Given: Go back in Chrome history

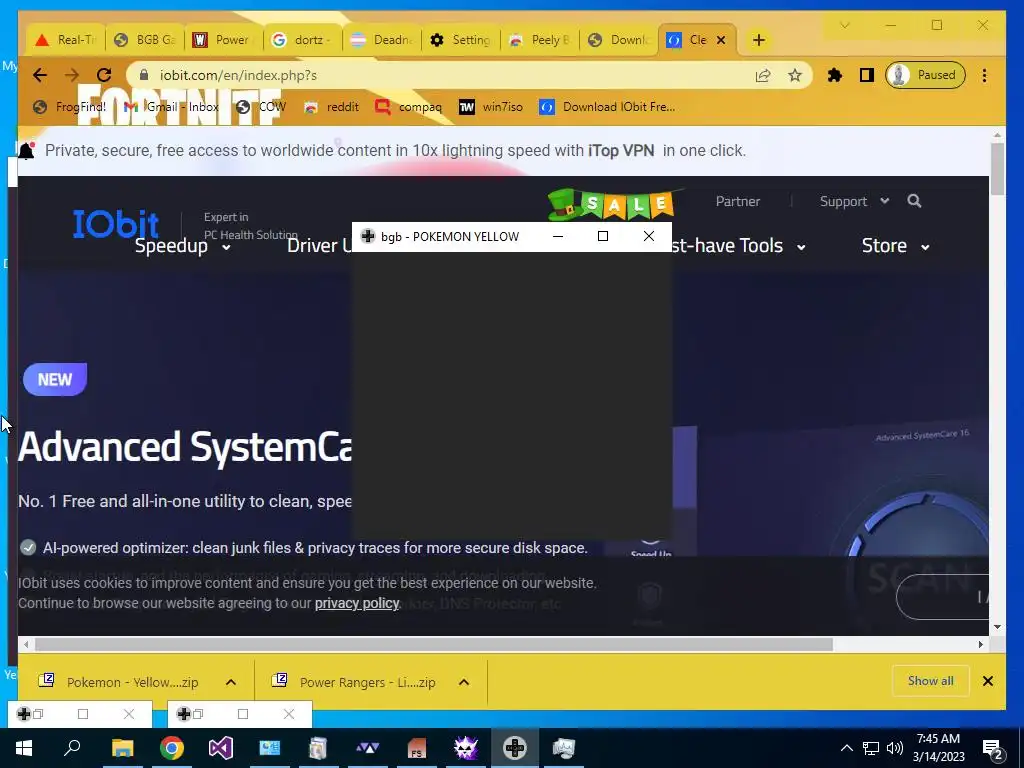Looking at the screenshot, I should pos(40,75).
